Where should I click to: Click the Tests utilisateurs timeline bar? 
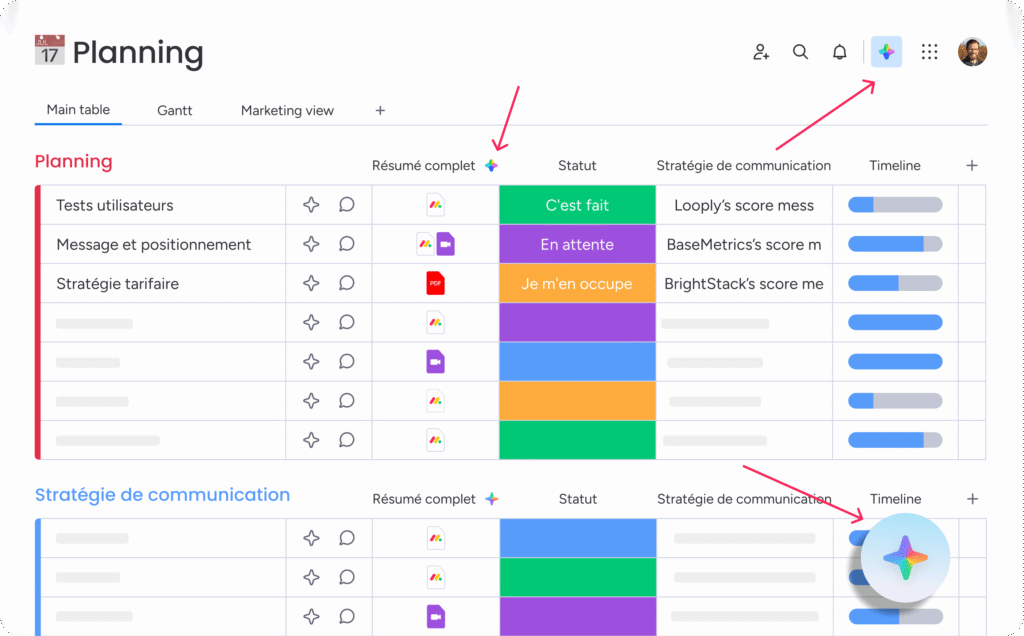click(x=895, y=205)
